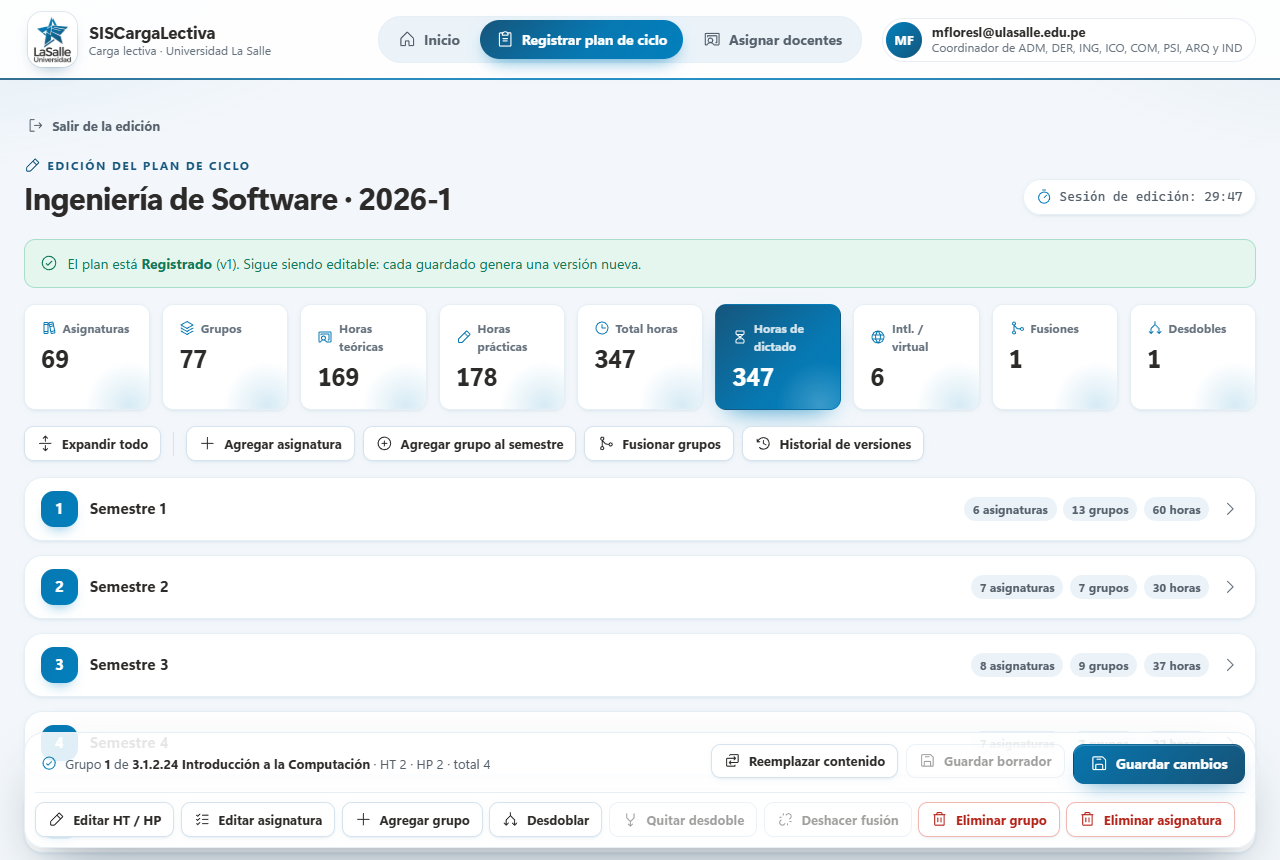Image resolution: width=1280 pixels, height=860 pixels.
Task: Click the number 3 badge on Semestre 3
Action: pyautogui.click(x=59, y=665)
